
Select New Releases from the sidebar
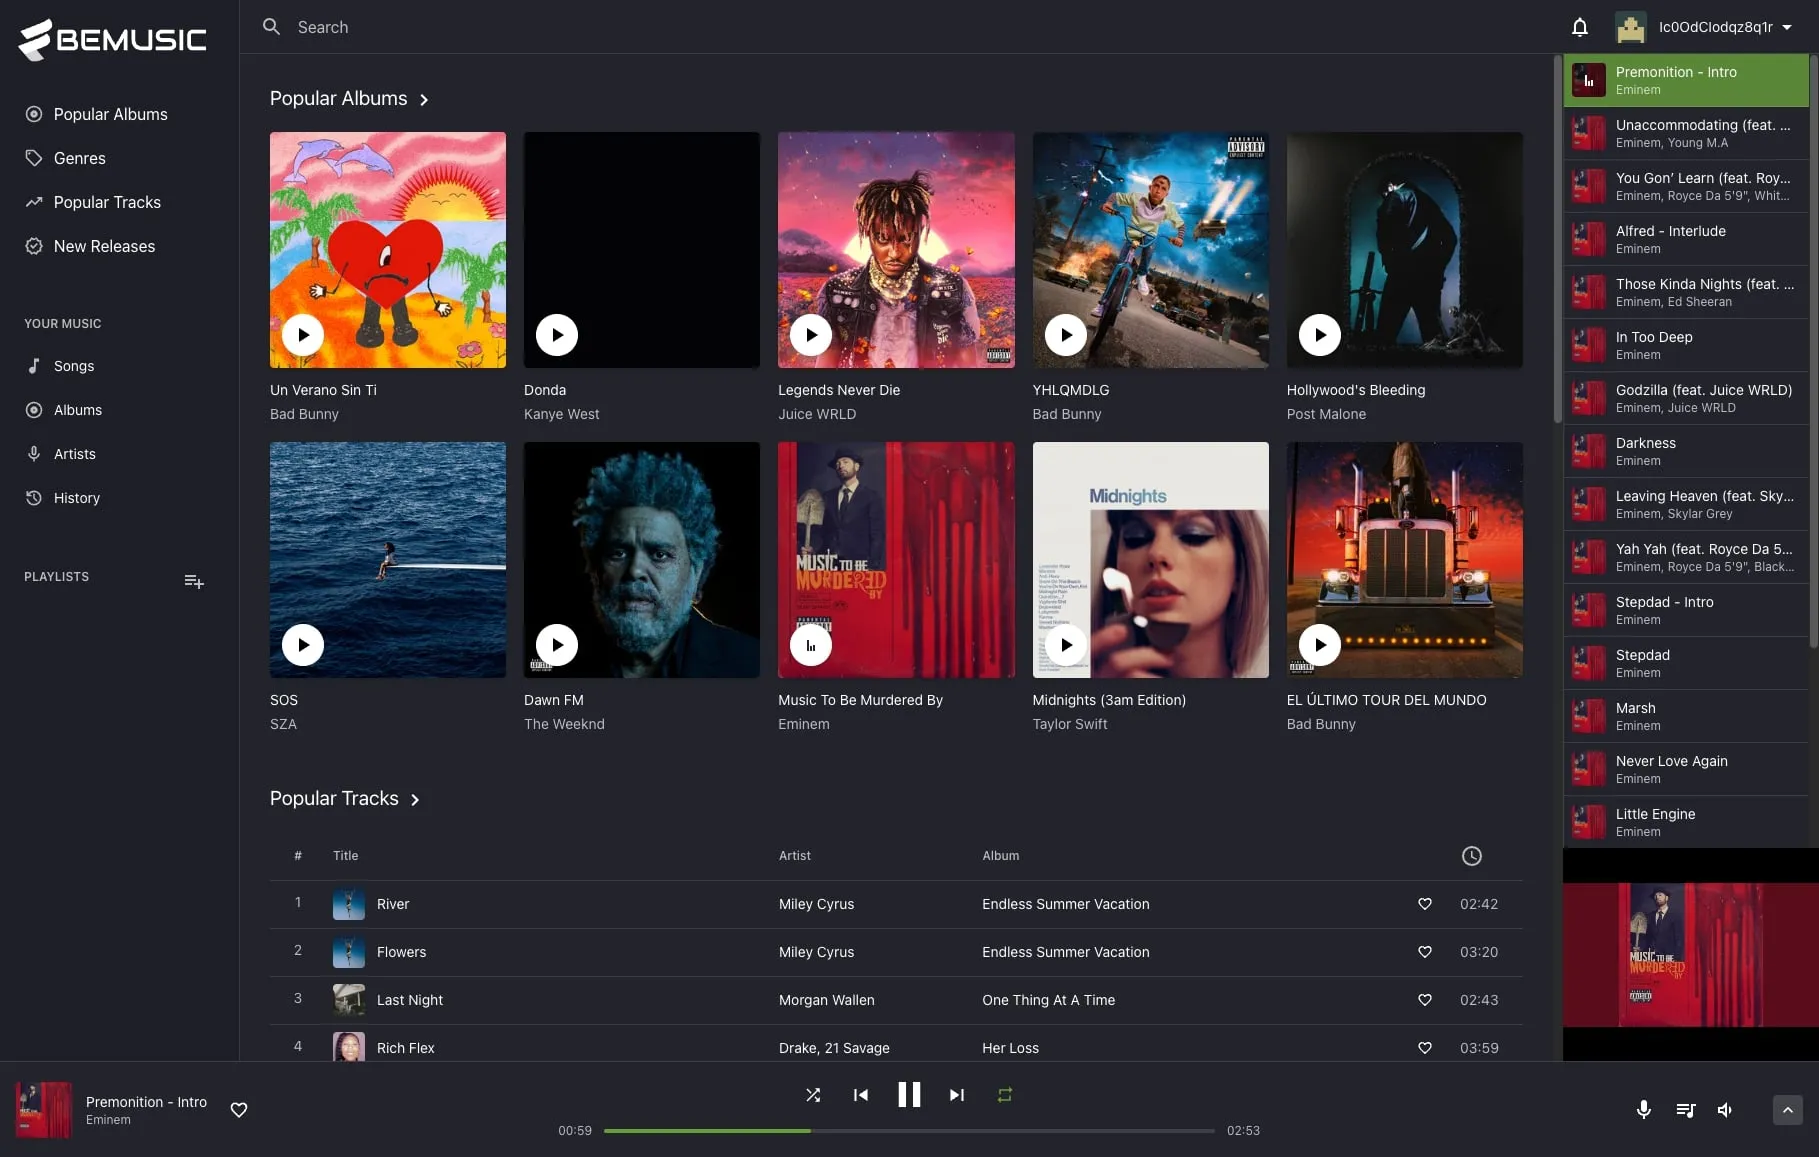[104, 246]
